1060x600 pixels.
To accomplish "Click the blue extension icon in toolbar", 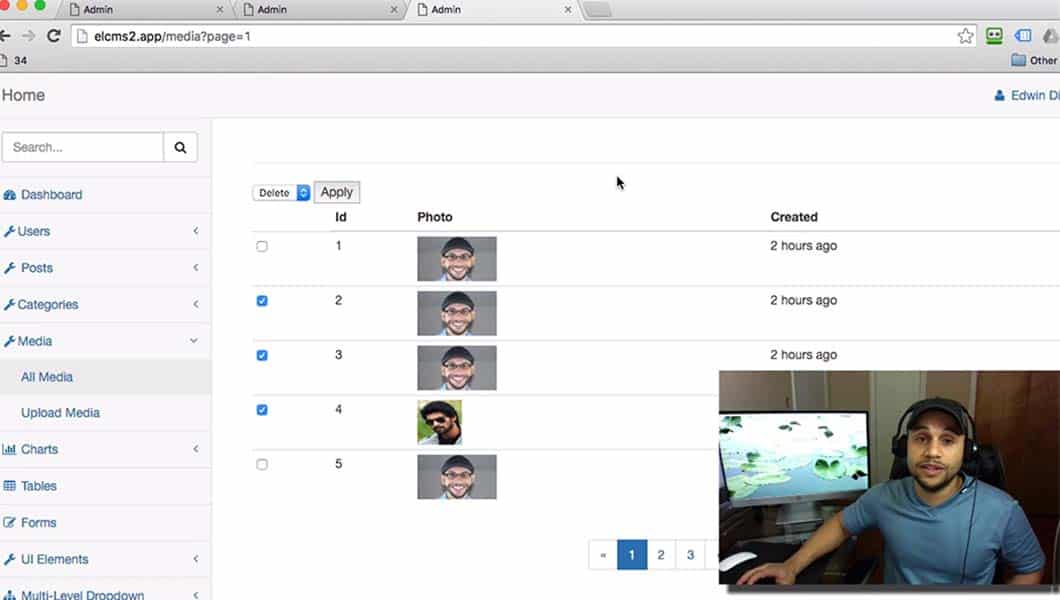I will pyautogui.click(x=1023, y=36).
